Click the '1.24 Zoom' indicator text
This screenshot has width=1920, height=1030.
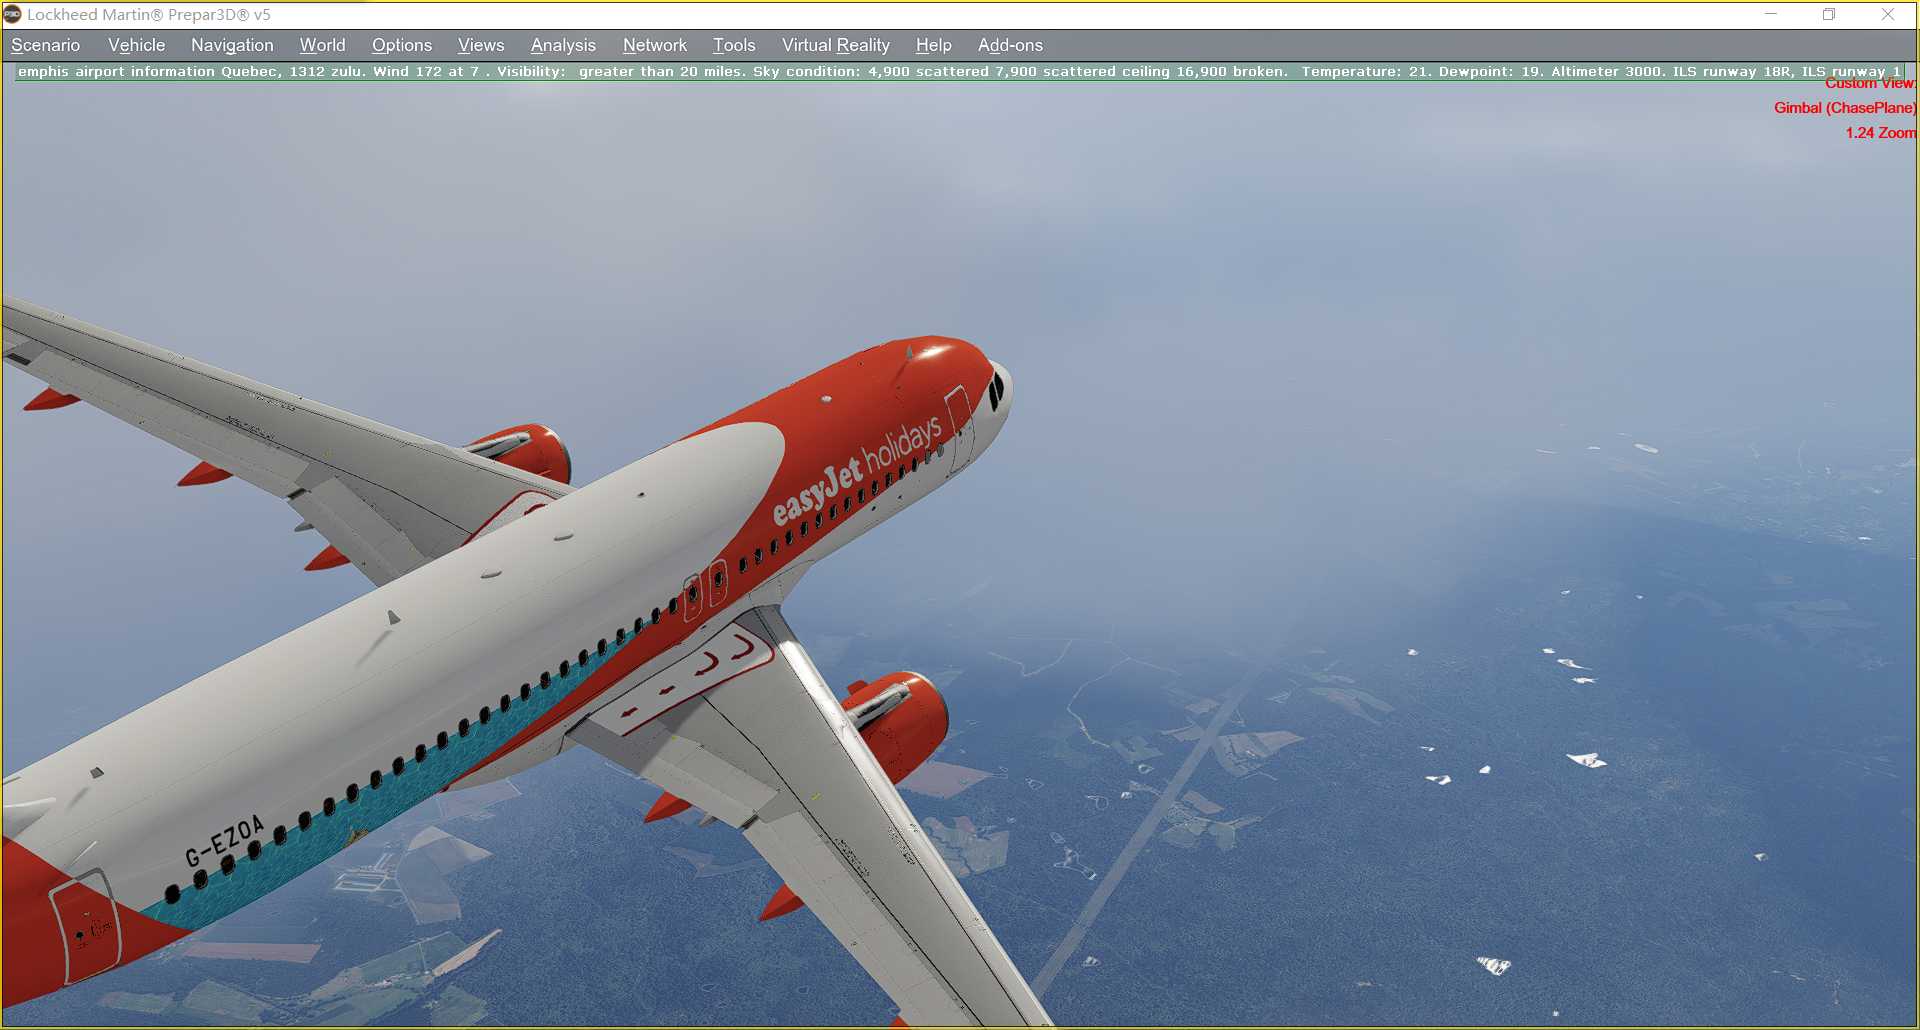(x=1881, y=133)
